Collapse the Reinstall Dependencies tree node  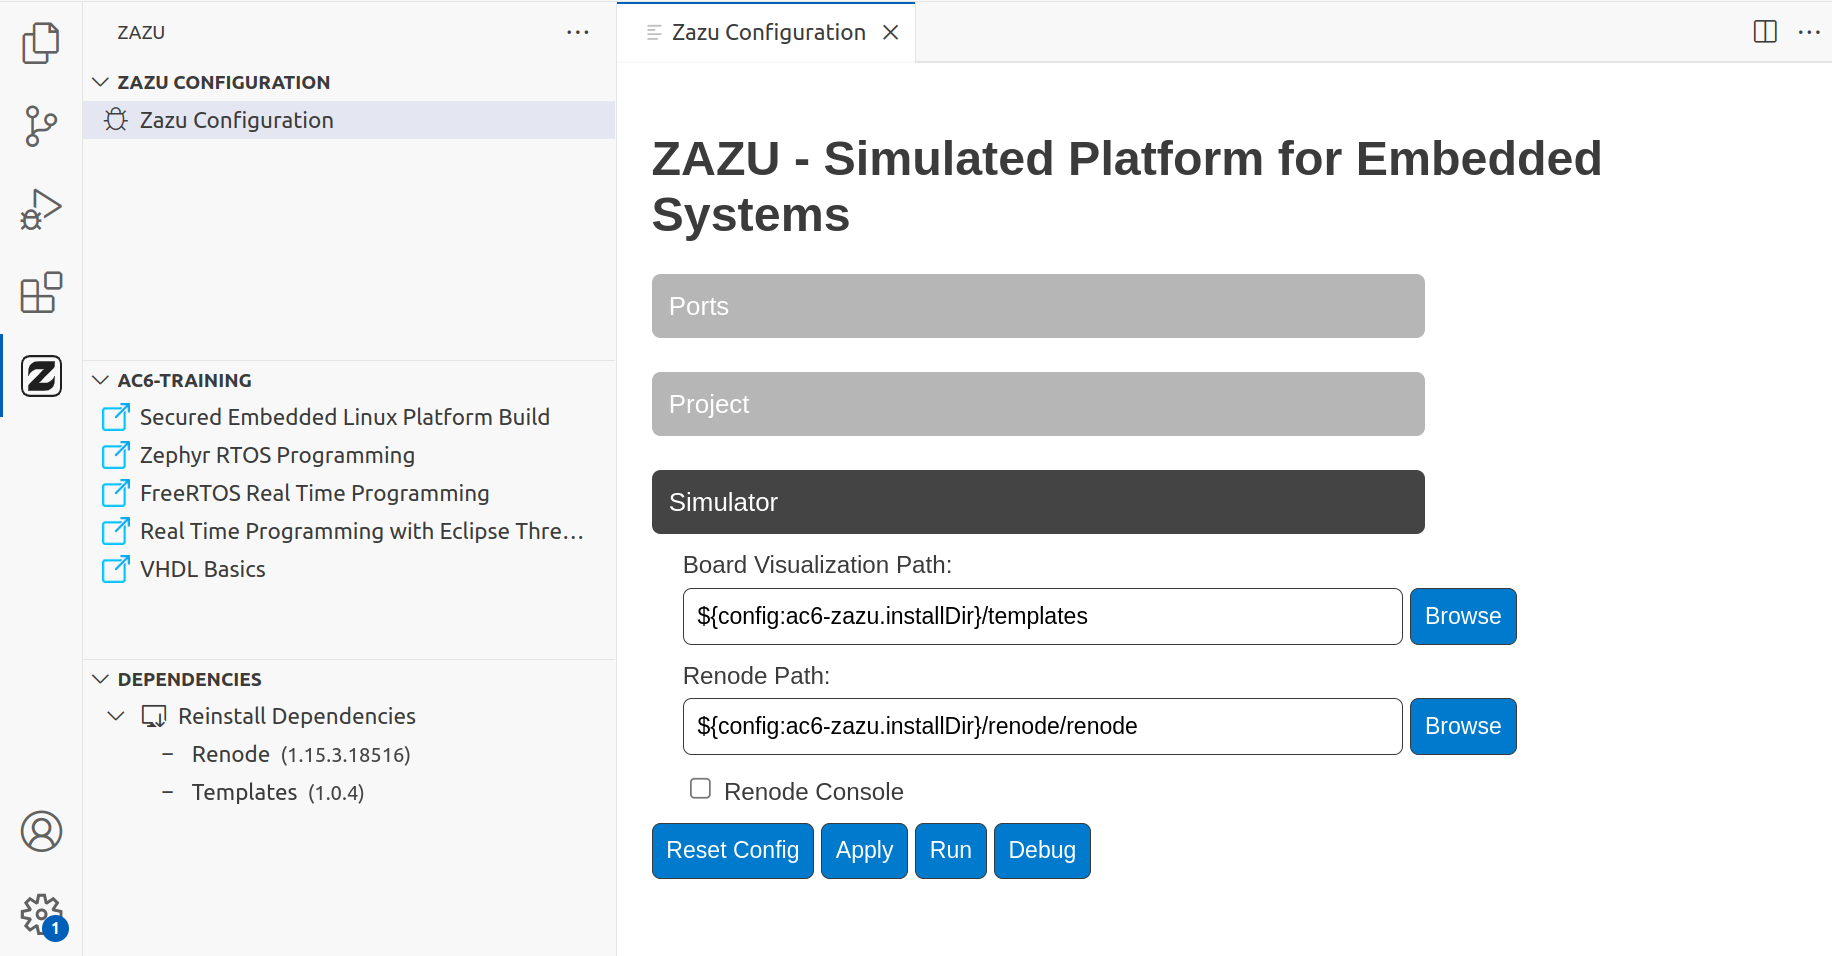[116, 716]
